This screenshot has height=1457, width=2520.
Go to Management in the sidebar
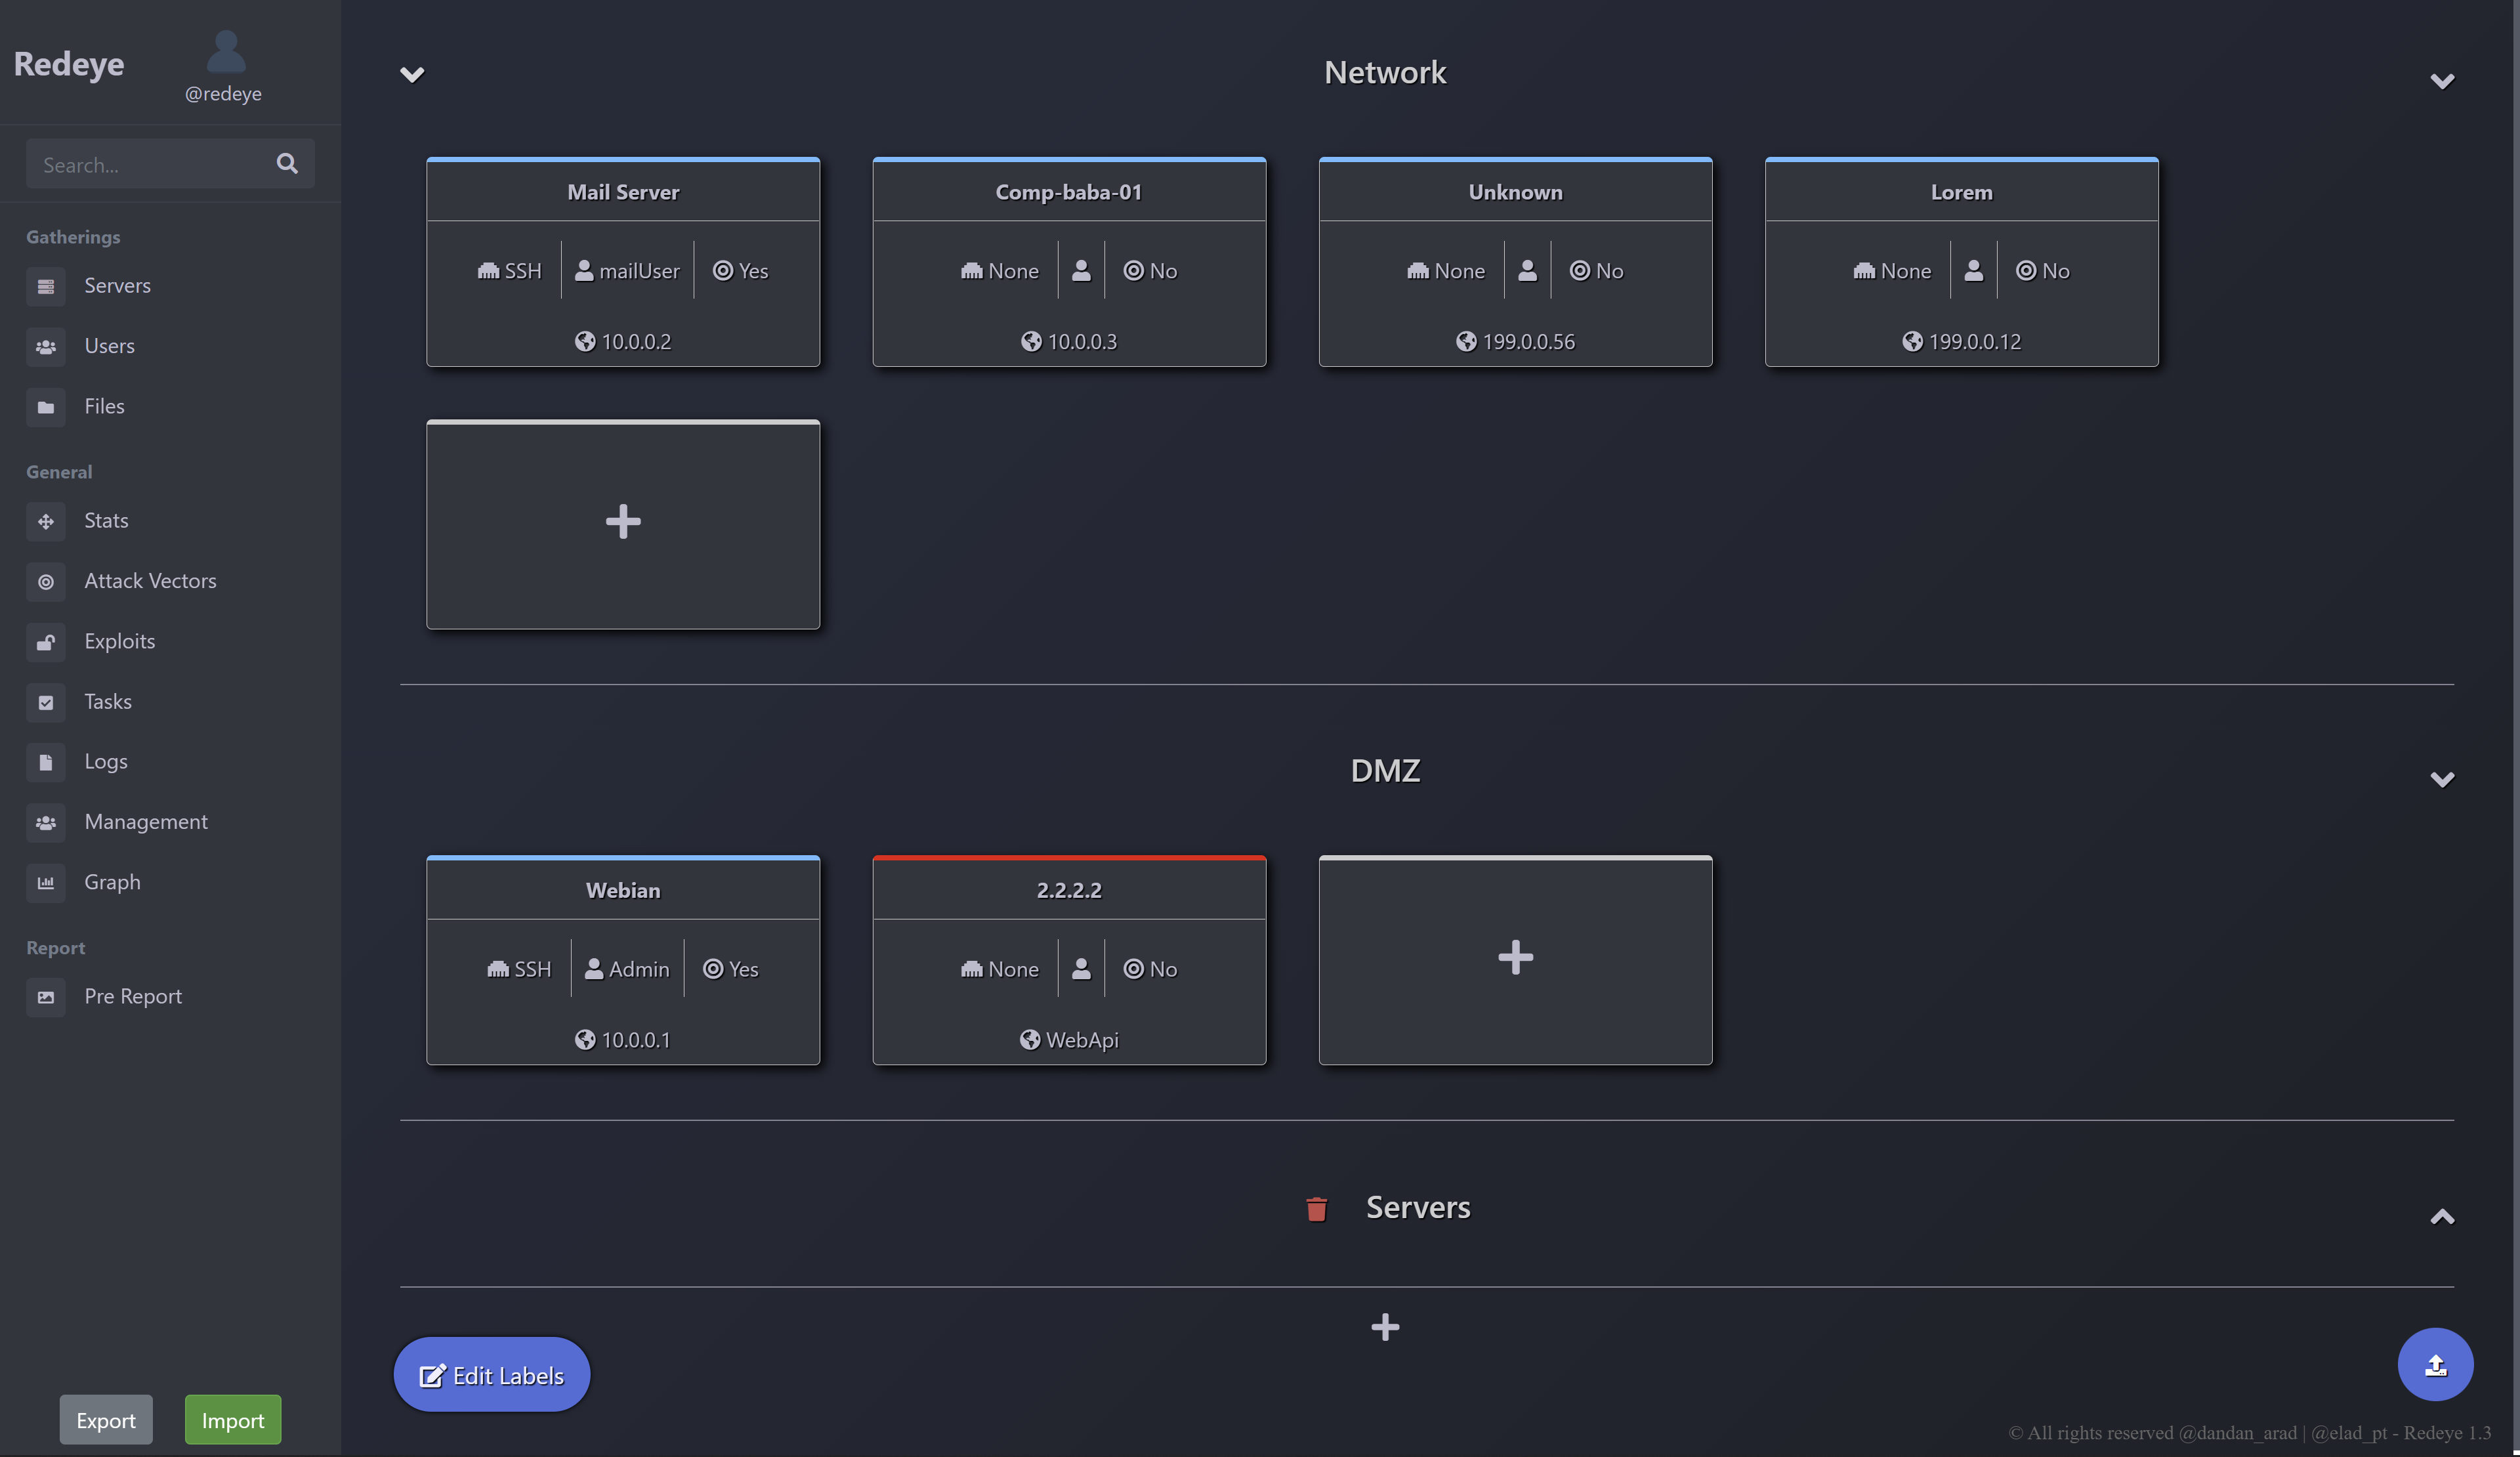[145, 821]
